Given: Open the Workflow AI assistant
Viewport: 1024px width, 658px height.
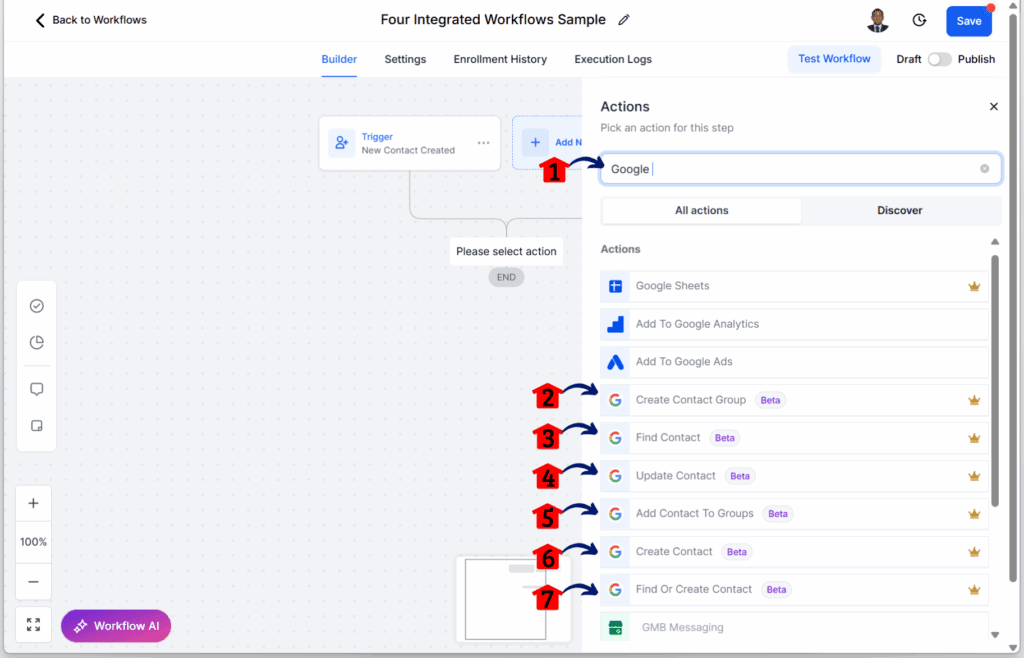Looking at the screenshot, I should [116, 626].
